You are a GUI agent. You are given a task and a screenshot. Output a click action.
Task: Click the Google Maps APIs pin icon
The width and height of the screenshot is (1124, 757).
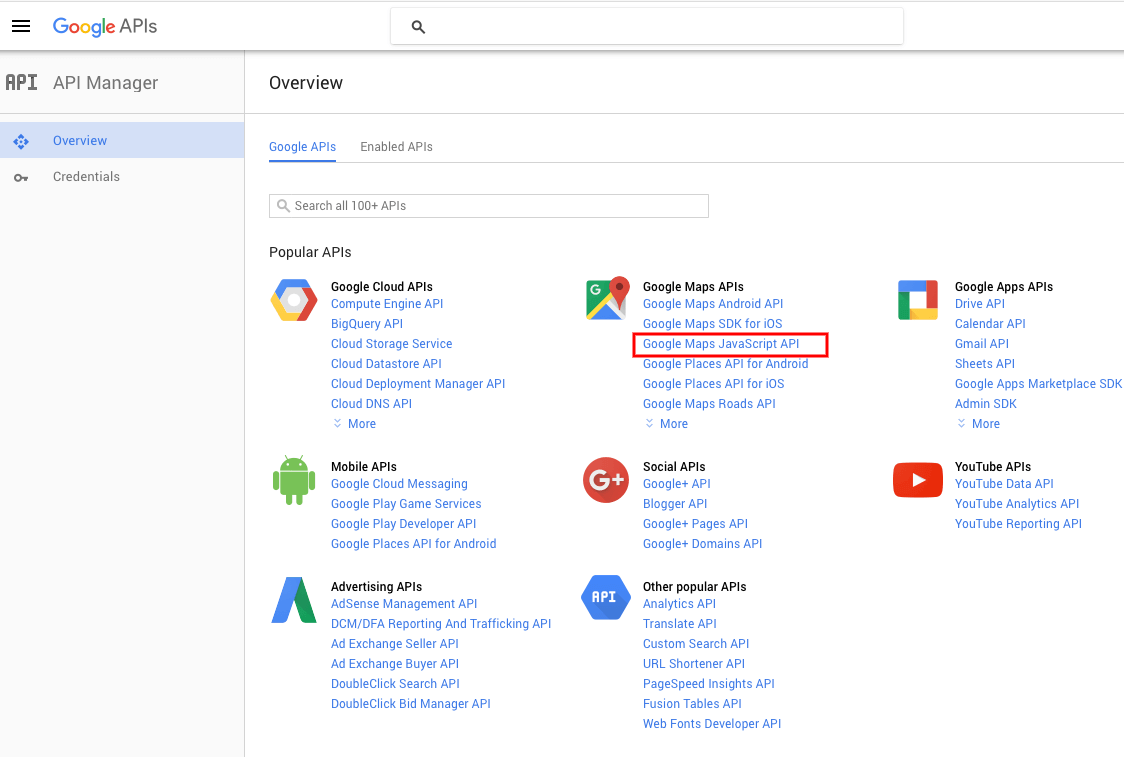click(x=606, y=299)
